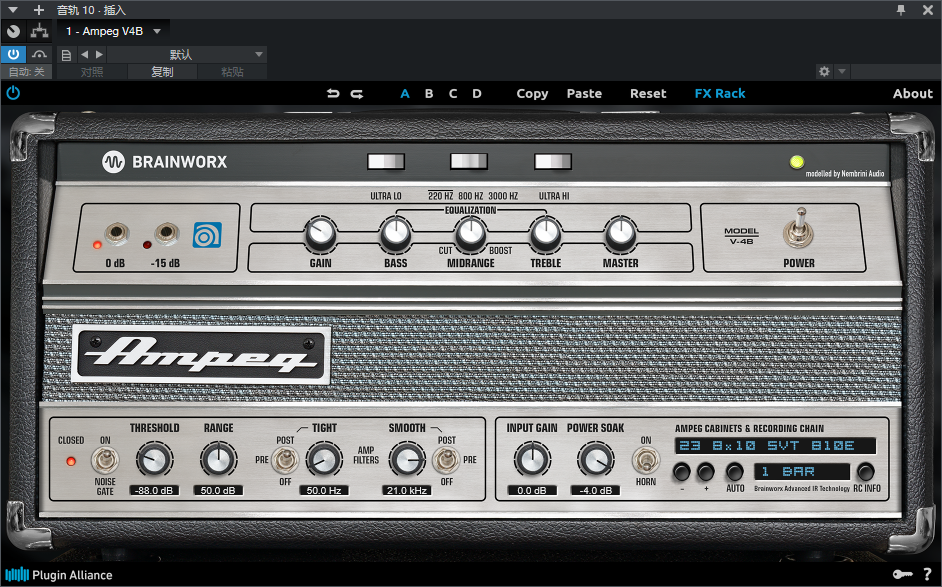Viewport: 942px width, 587px height.
Task: Click the add insert plus icon
Action: (x=39, y=10)
